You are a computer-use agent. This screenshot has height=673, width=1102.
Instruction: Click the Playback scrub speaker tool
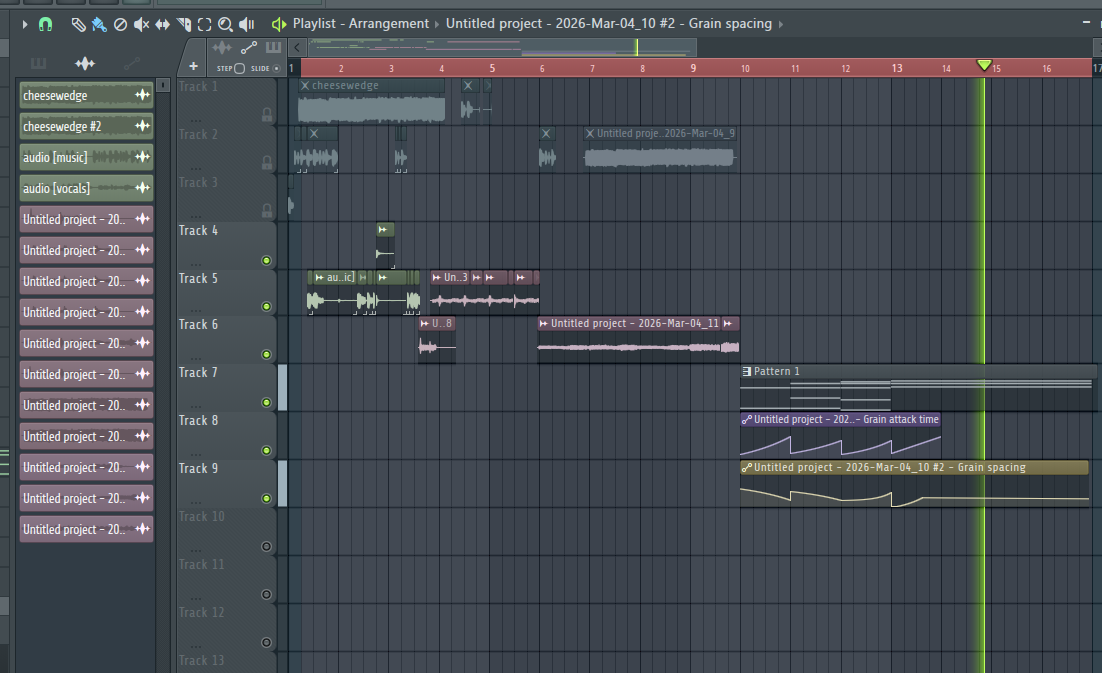coord(247,23)
